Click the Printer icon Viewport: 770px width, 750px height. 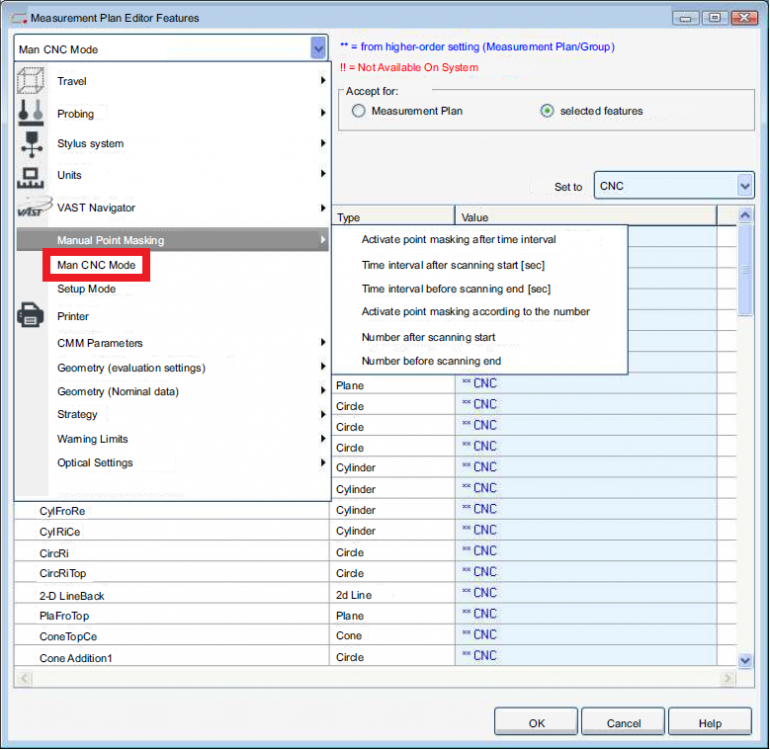[31, 316]
